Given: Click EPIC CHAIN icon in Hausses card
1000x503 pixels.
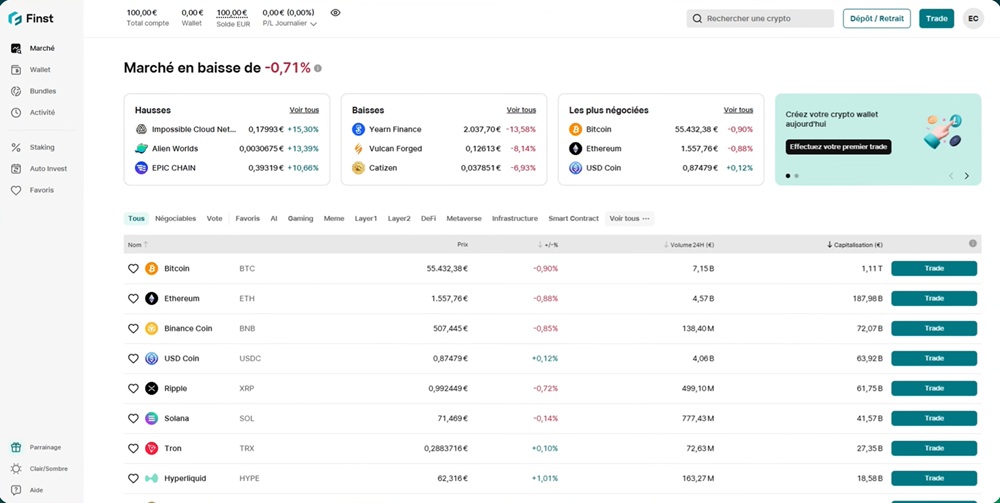Looking at the screenshot, I should pos(141,168).
